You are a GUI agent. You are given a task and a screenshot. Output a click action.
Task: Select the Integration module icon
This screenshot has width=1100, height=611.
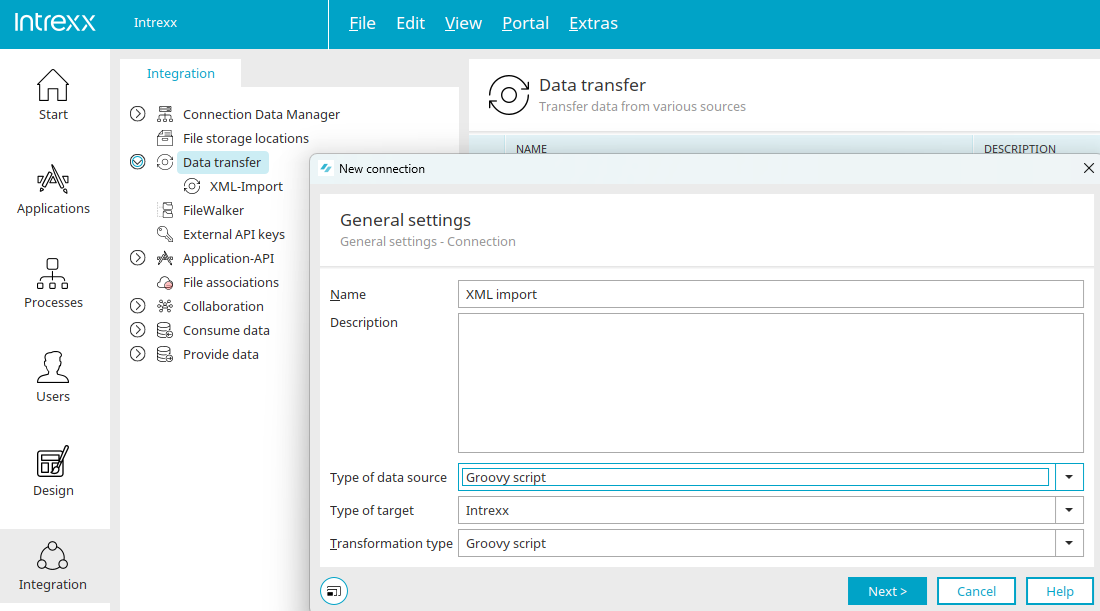pyautogui.click(x=53, y=557)
